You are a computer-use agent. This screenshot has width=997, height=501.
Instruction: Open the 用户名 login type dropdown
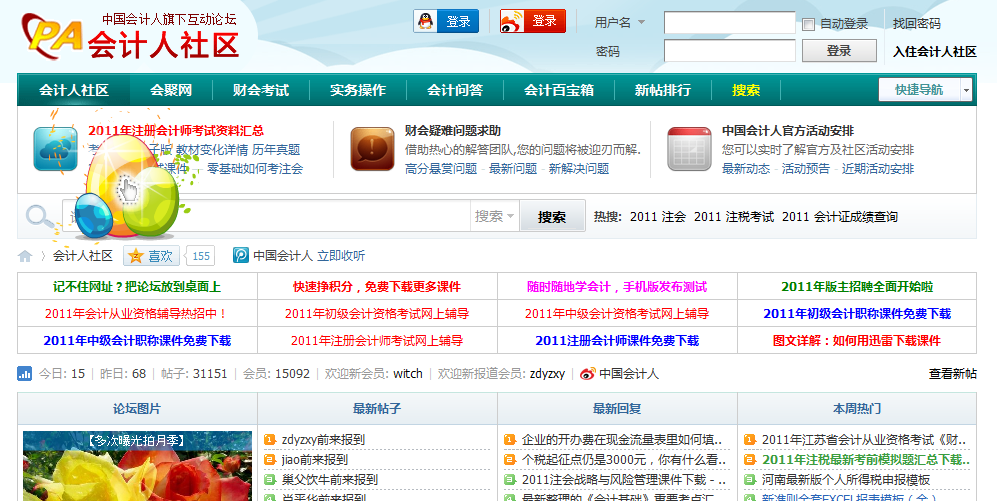620,22
